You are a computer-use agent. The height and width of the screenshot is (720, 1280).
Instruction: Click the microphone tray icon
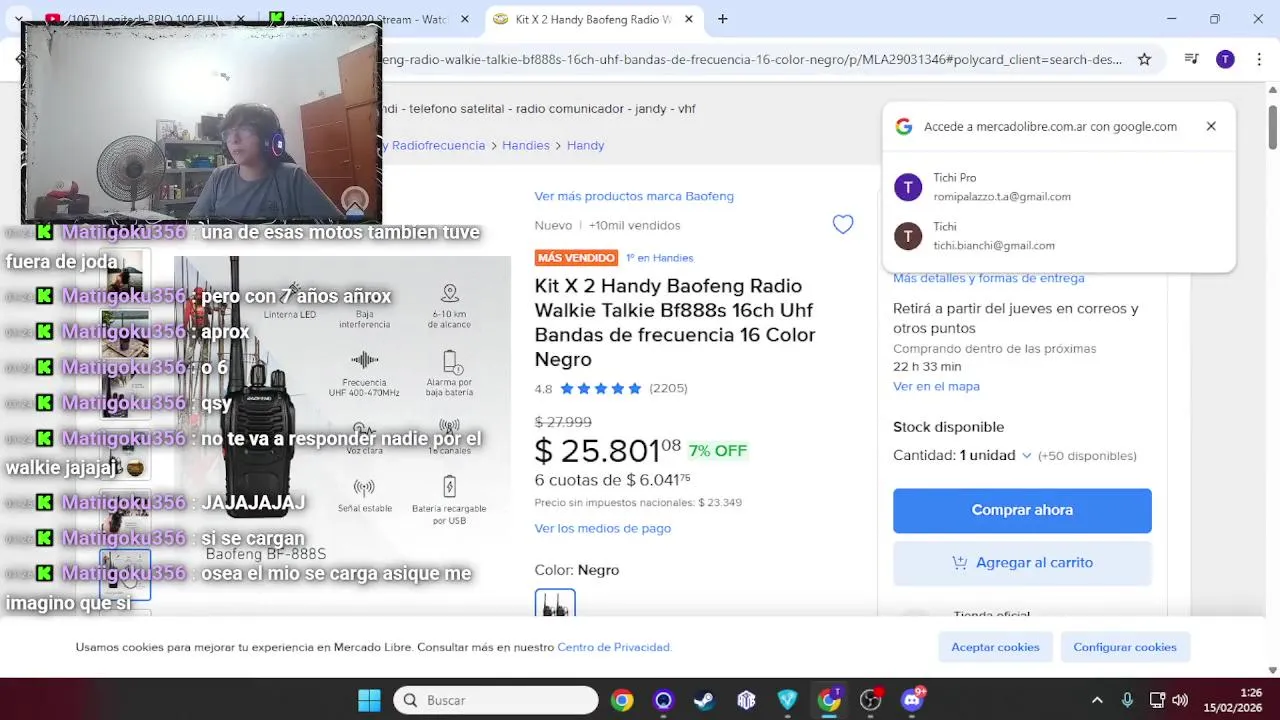pyautogui.click(x=1127, y=700)
